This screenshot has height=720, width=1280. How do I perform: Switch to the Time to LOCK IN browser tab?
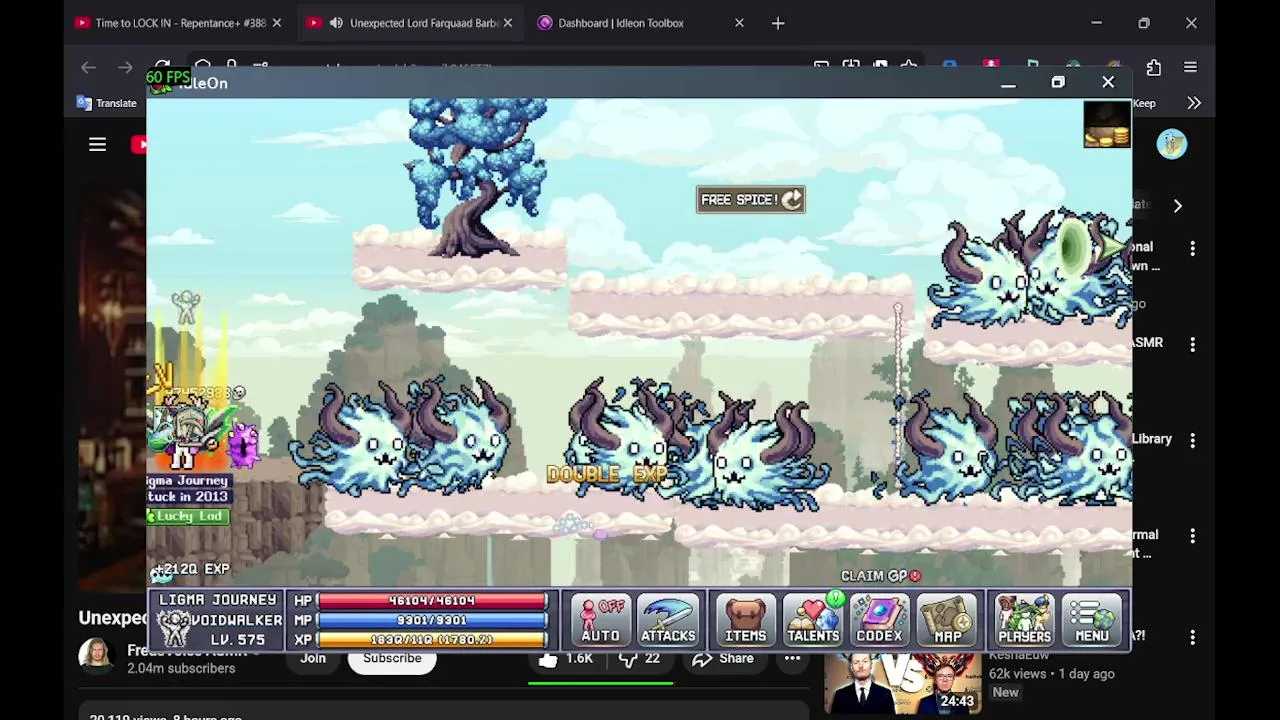(x=179, y=23)
